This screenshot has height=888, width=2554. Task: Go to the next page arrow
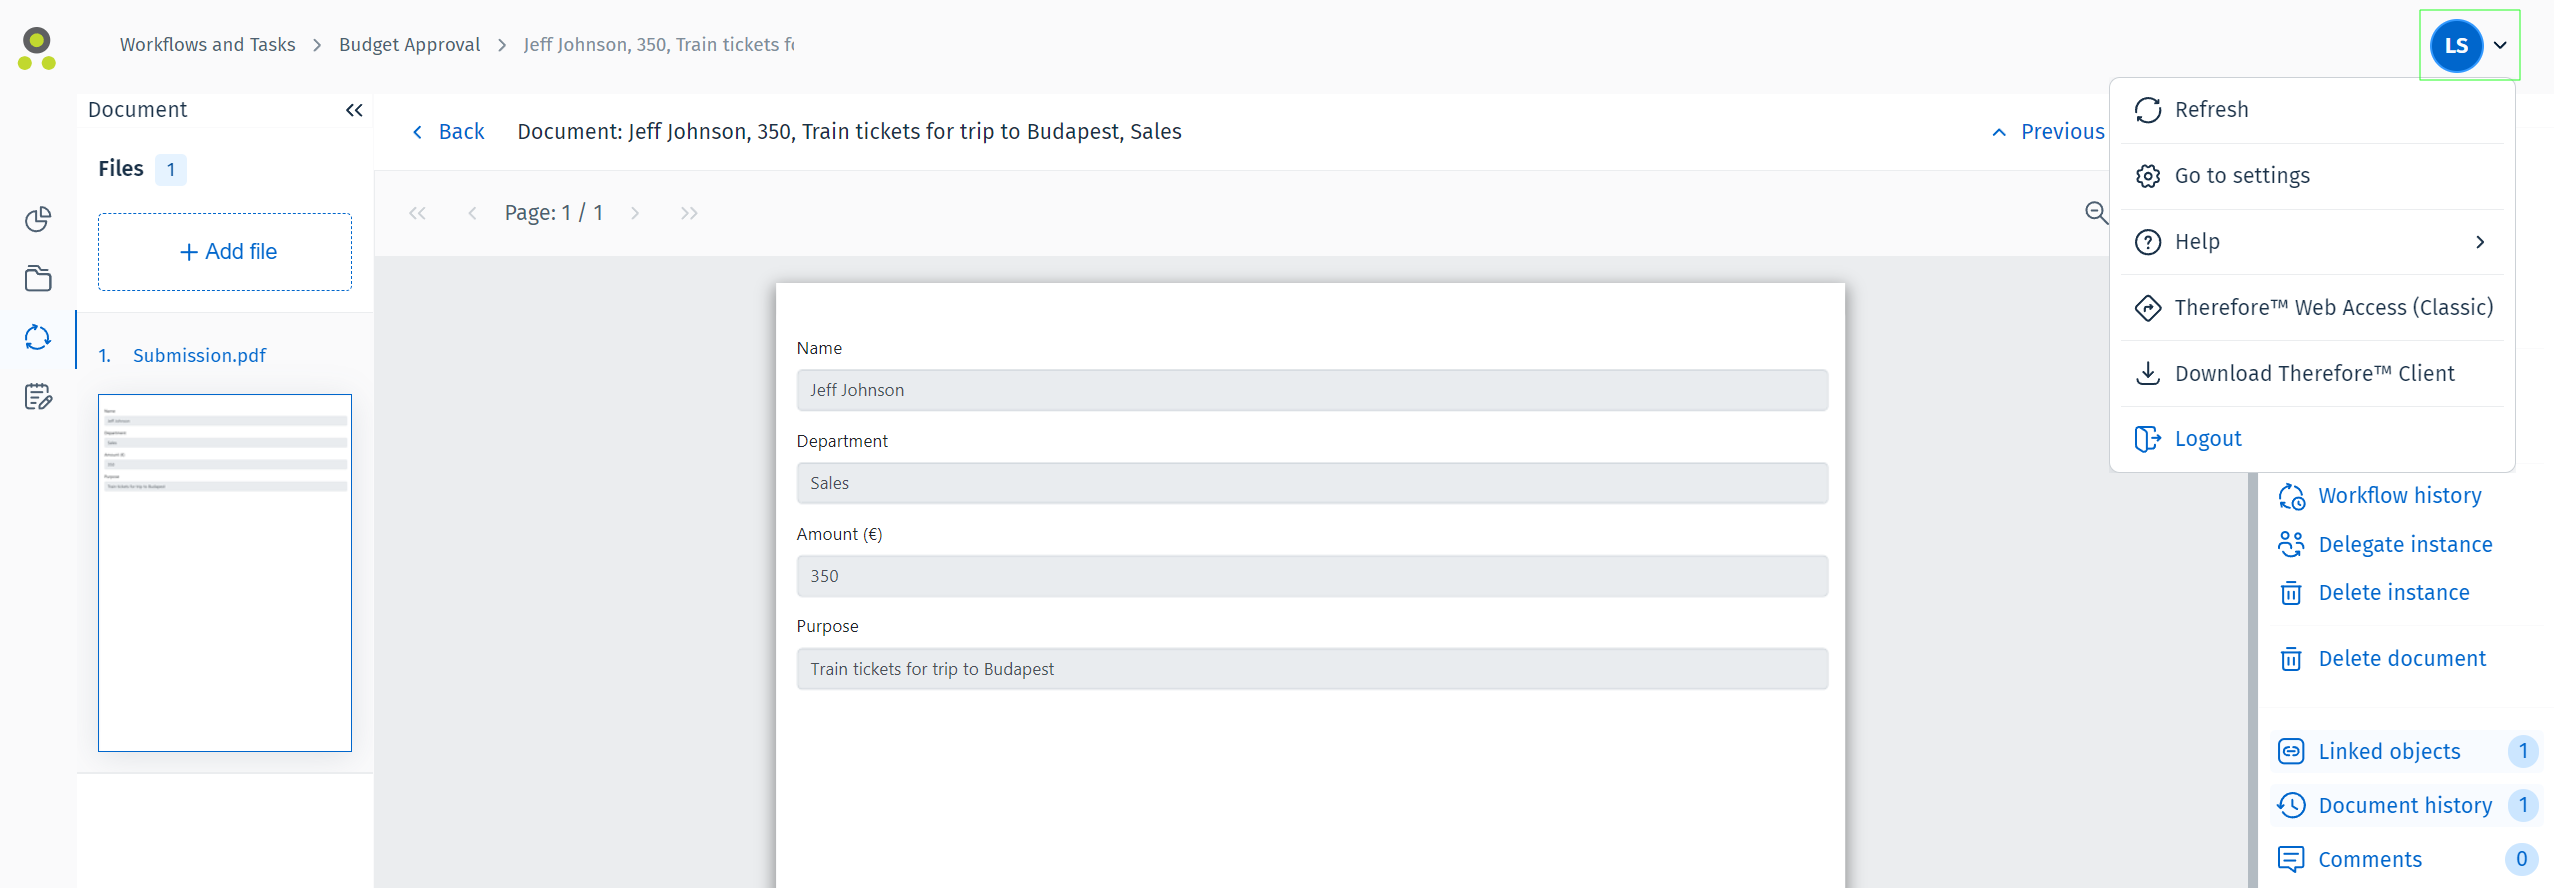pos(635,213)
